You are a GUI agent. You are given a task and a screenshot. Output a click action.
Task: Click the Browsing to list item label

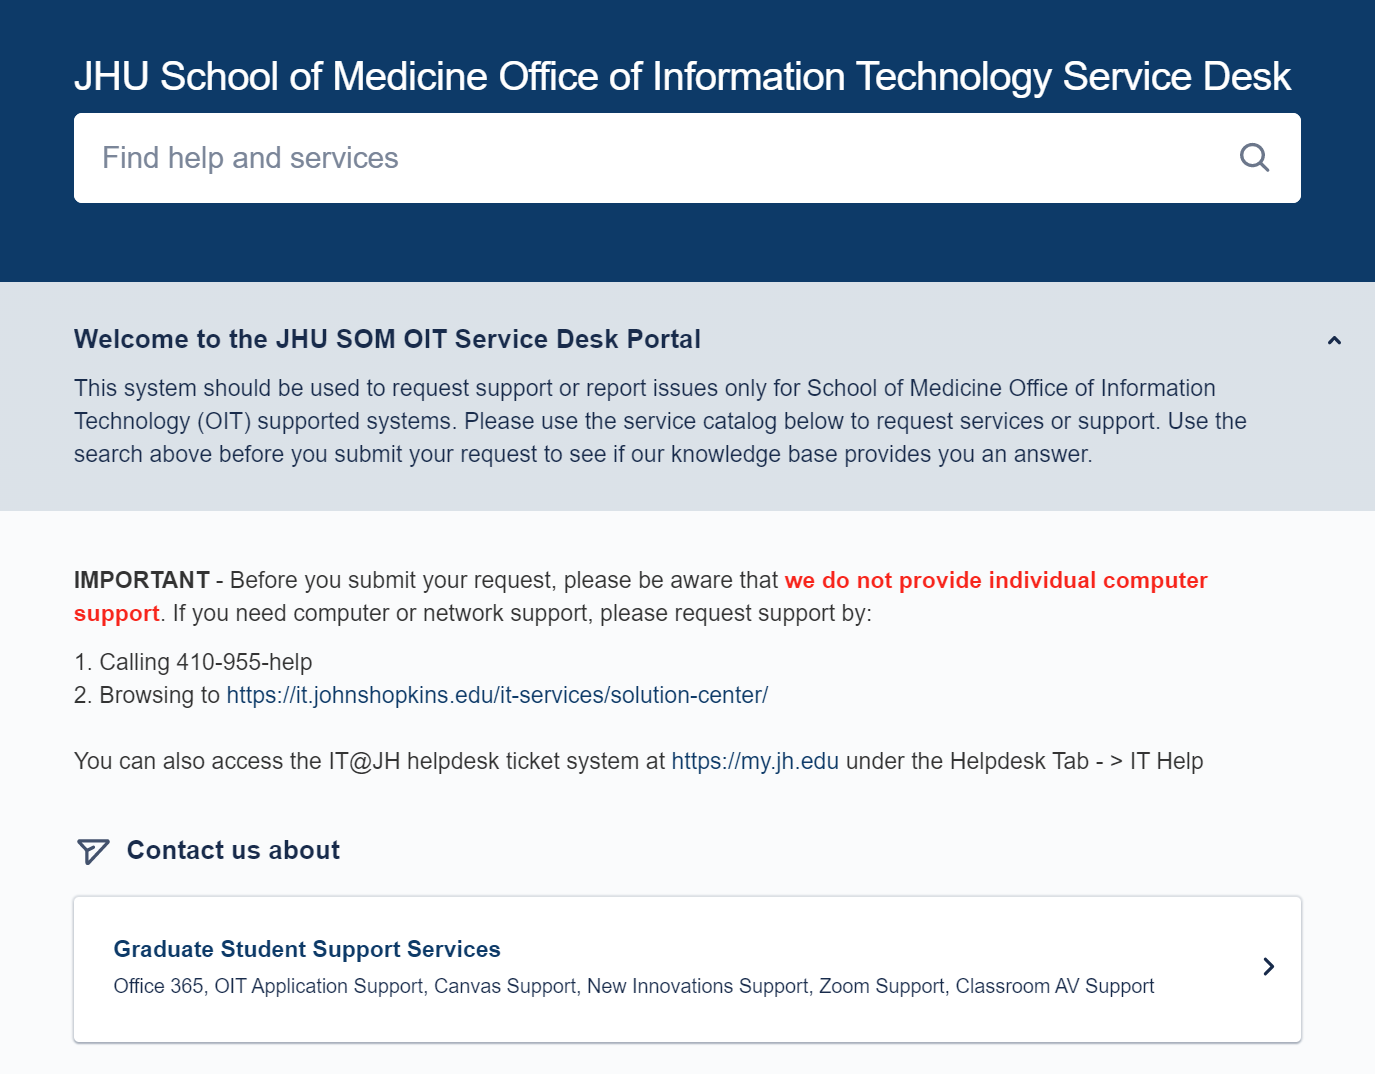[x=160, y=695]
